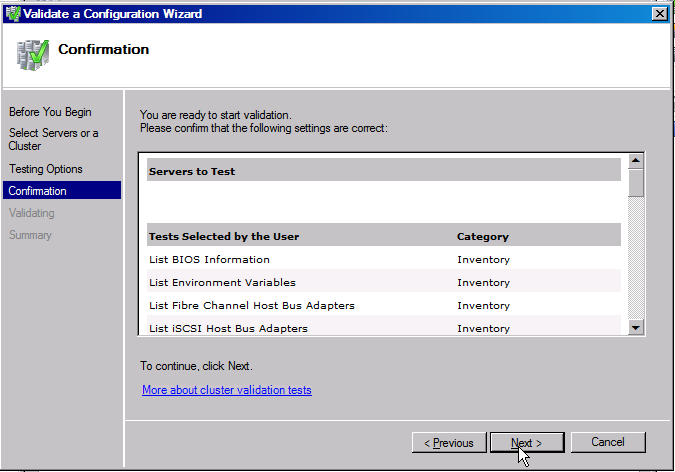Close the Validate a Configuration Wizard

[x=659, y=14]
